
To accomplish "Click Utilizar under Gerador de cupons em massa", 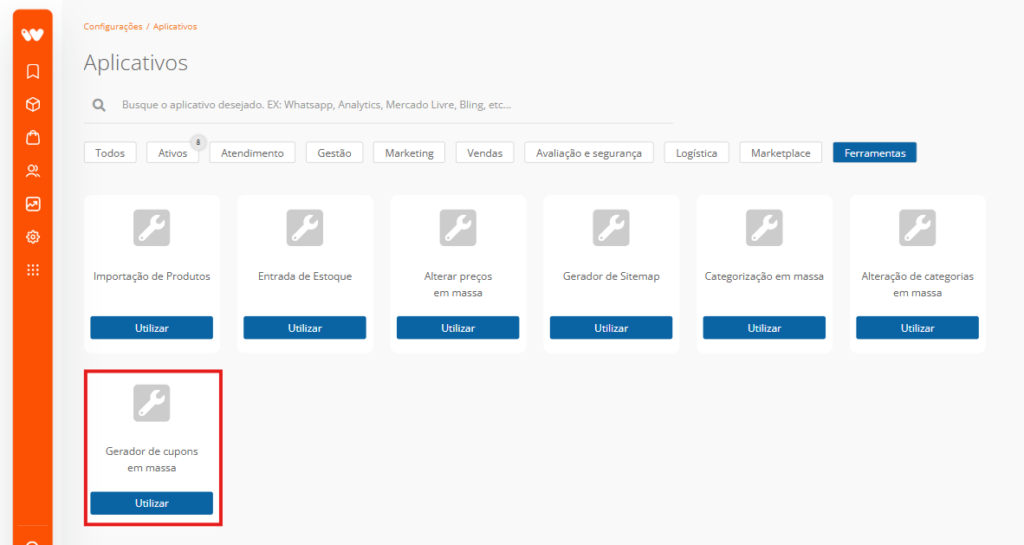I will point(152,503).
